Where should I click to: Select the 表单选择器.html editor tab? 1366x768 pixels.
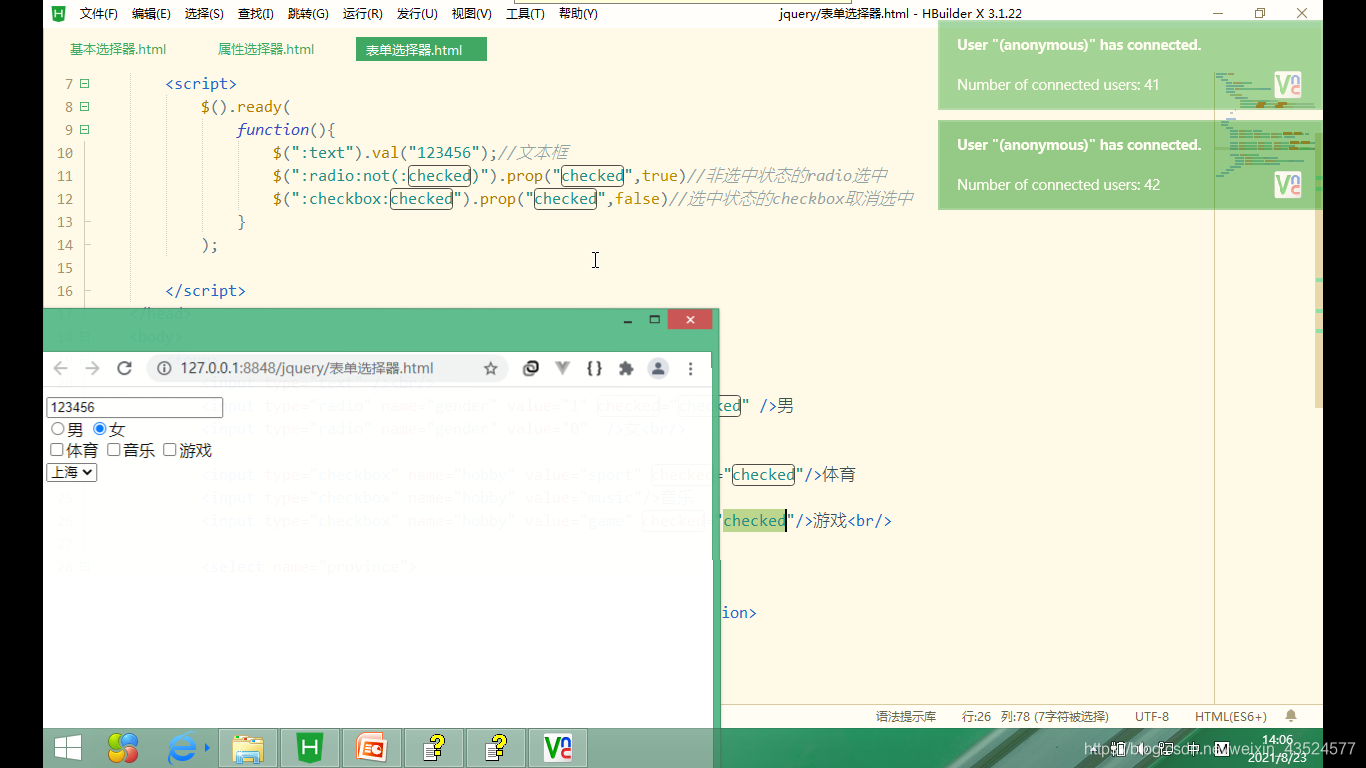point(421,50)
